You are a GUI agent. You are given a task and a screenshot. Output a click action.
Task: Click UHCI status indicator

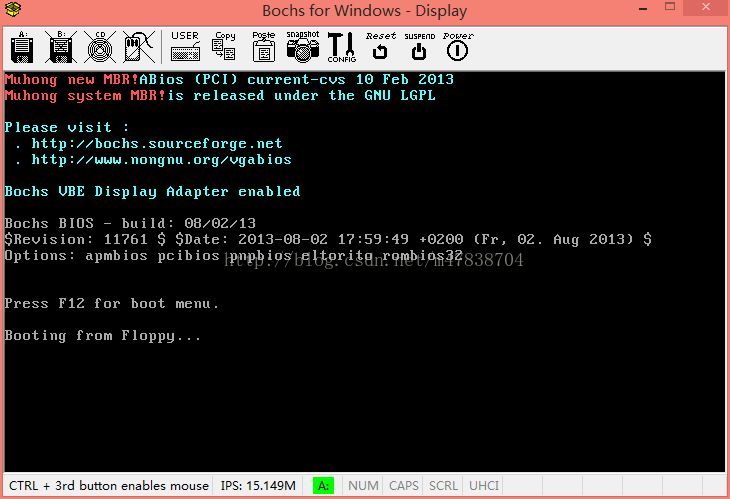[484, 486]
